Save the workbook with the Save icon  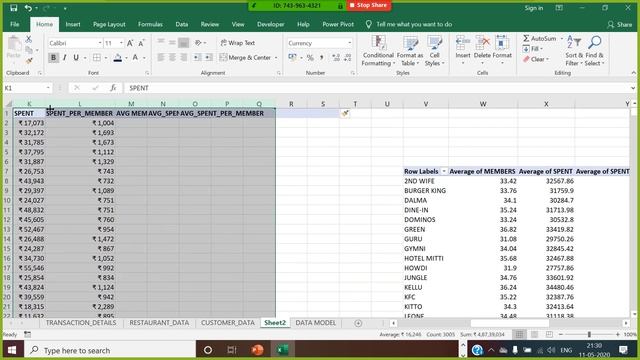tap(13, 8)
